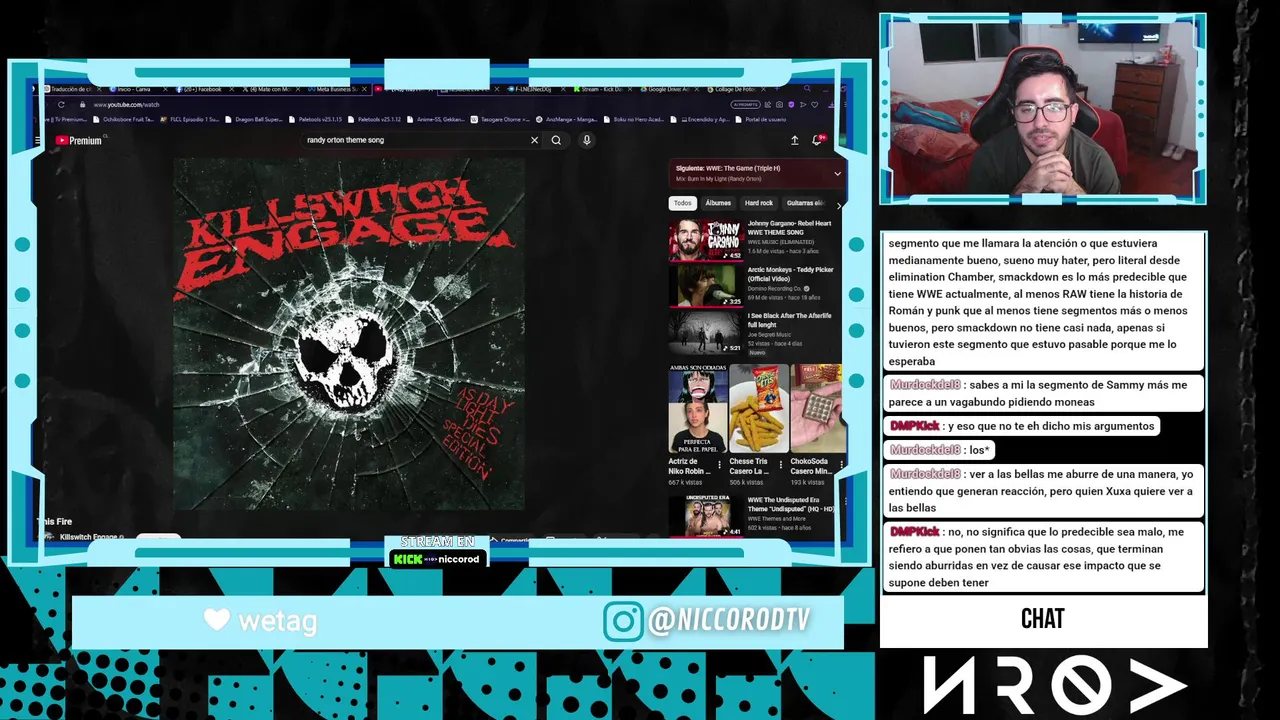Image resolution: width=1280 pixels, height=720 pixels.
Task: Click the heart icon beside wetag
Action: click(217, 620)
